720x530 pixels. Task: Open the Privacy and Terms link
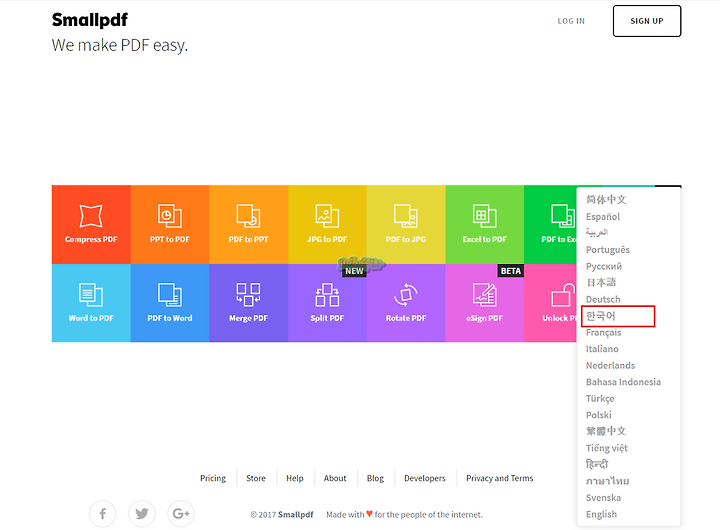(x=500, y=478)
